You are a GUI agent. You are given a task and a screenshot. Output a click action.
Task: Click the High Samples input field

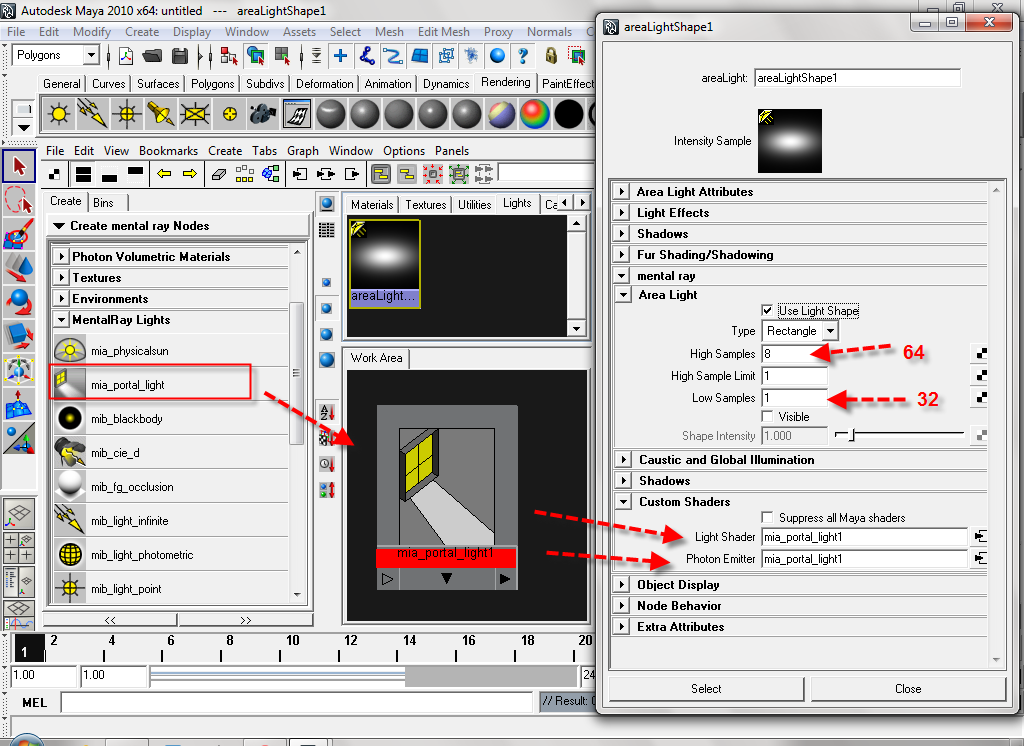793,353
